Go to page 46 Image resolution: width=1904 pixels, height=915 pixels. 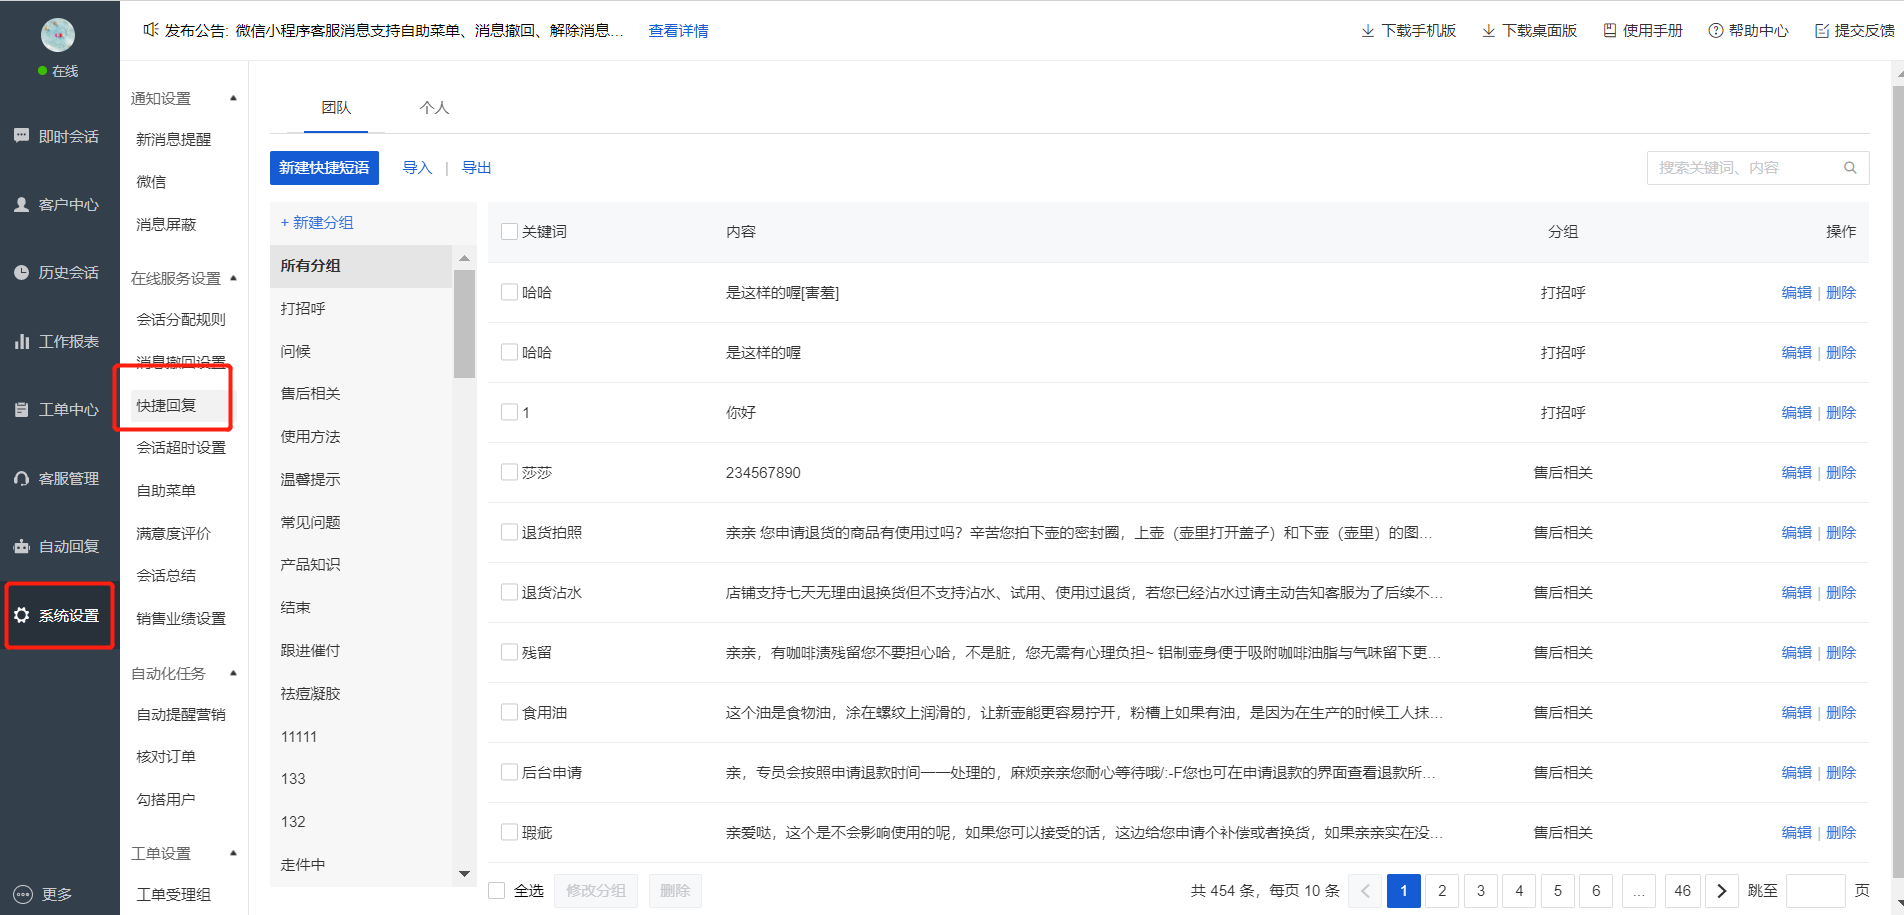point(1682,891)
